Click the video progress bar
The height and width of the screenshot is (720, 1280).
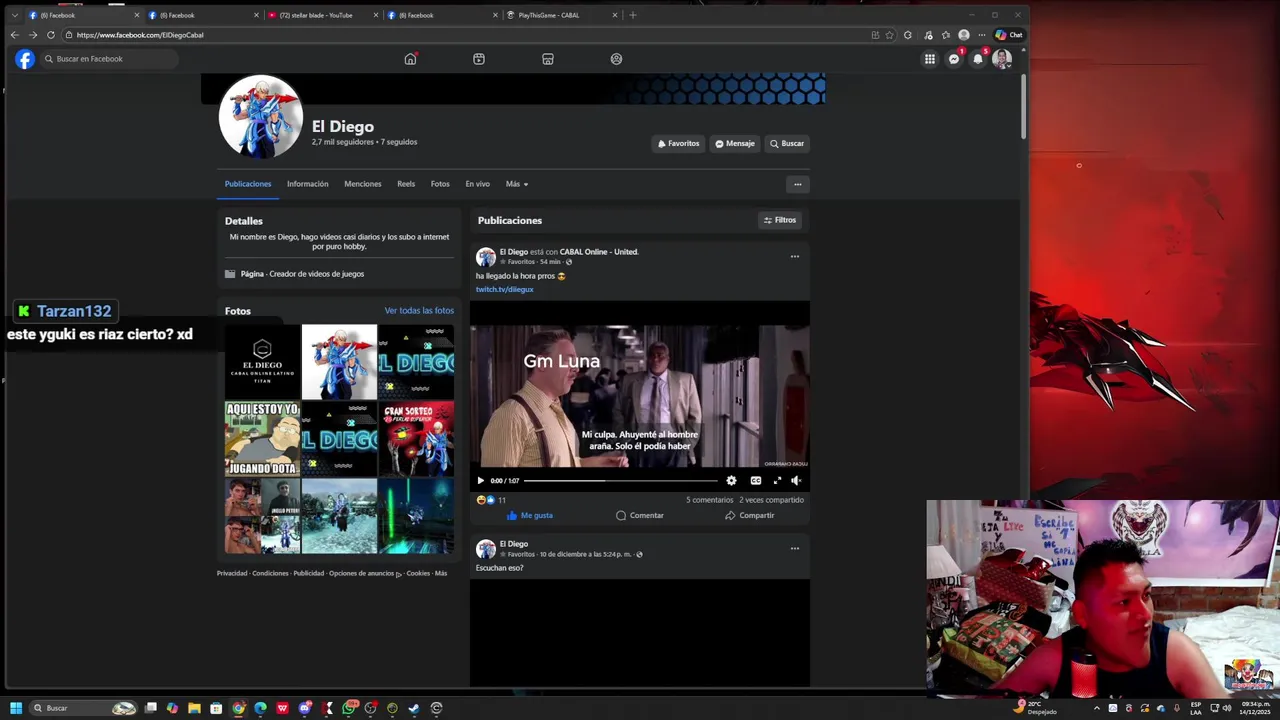[620, 481]
